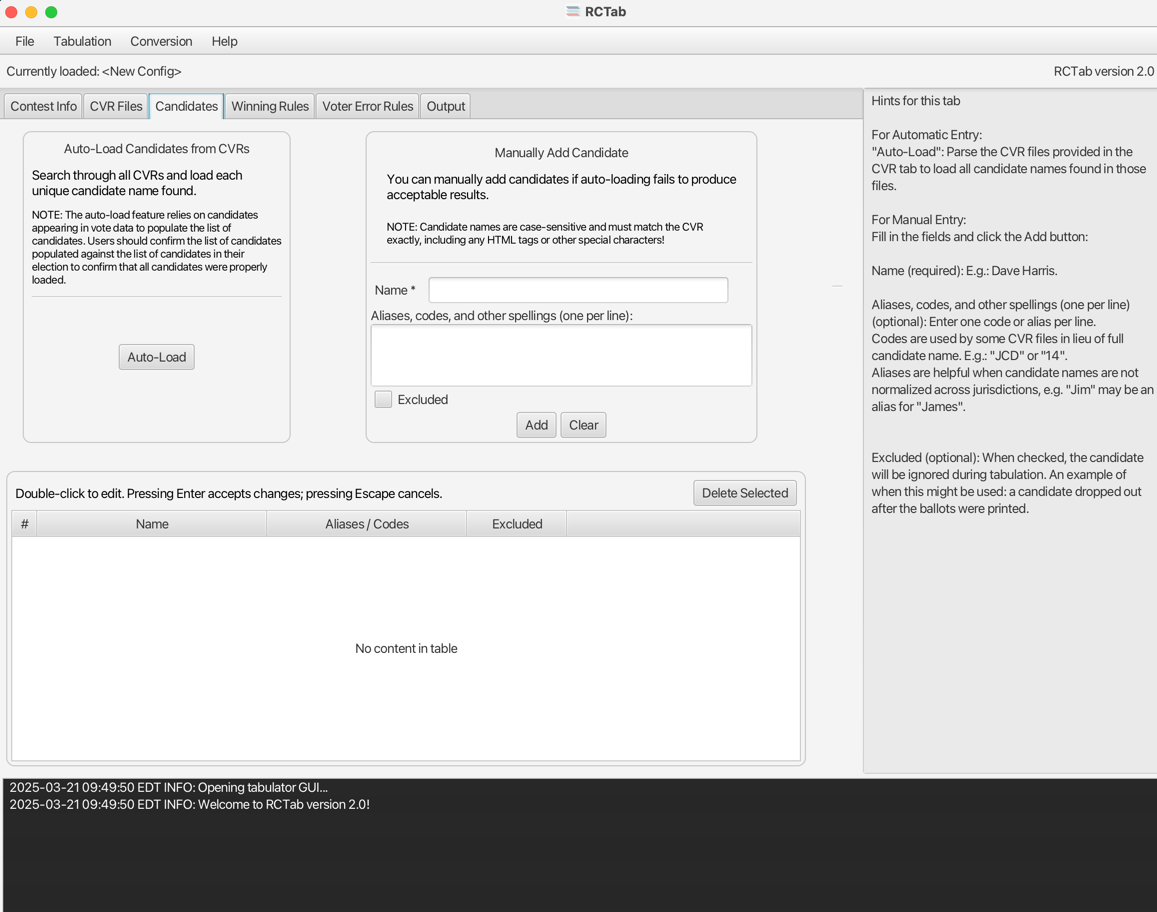Switch to the Output tab

446,106
